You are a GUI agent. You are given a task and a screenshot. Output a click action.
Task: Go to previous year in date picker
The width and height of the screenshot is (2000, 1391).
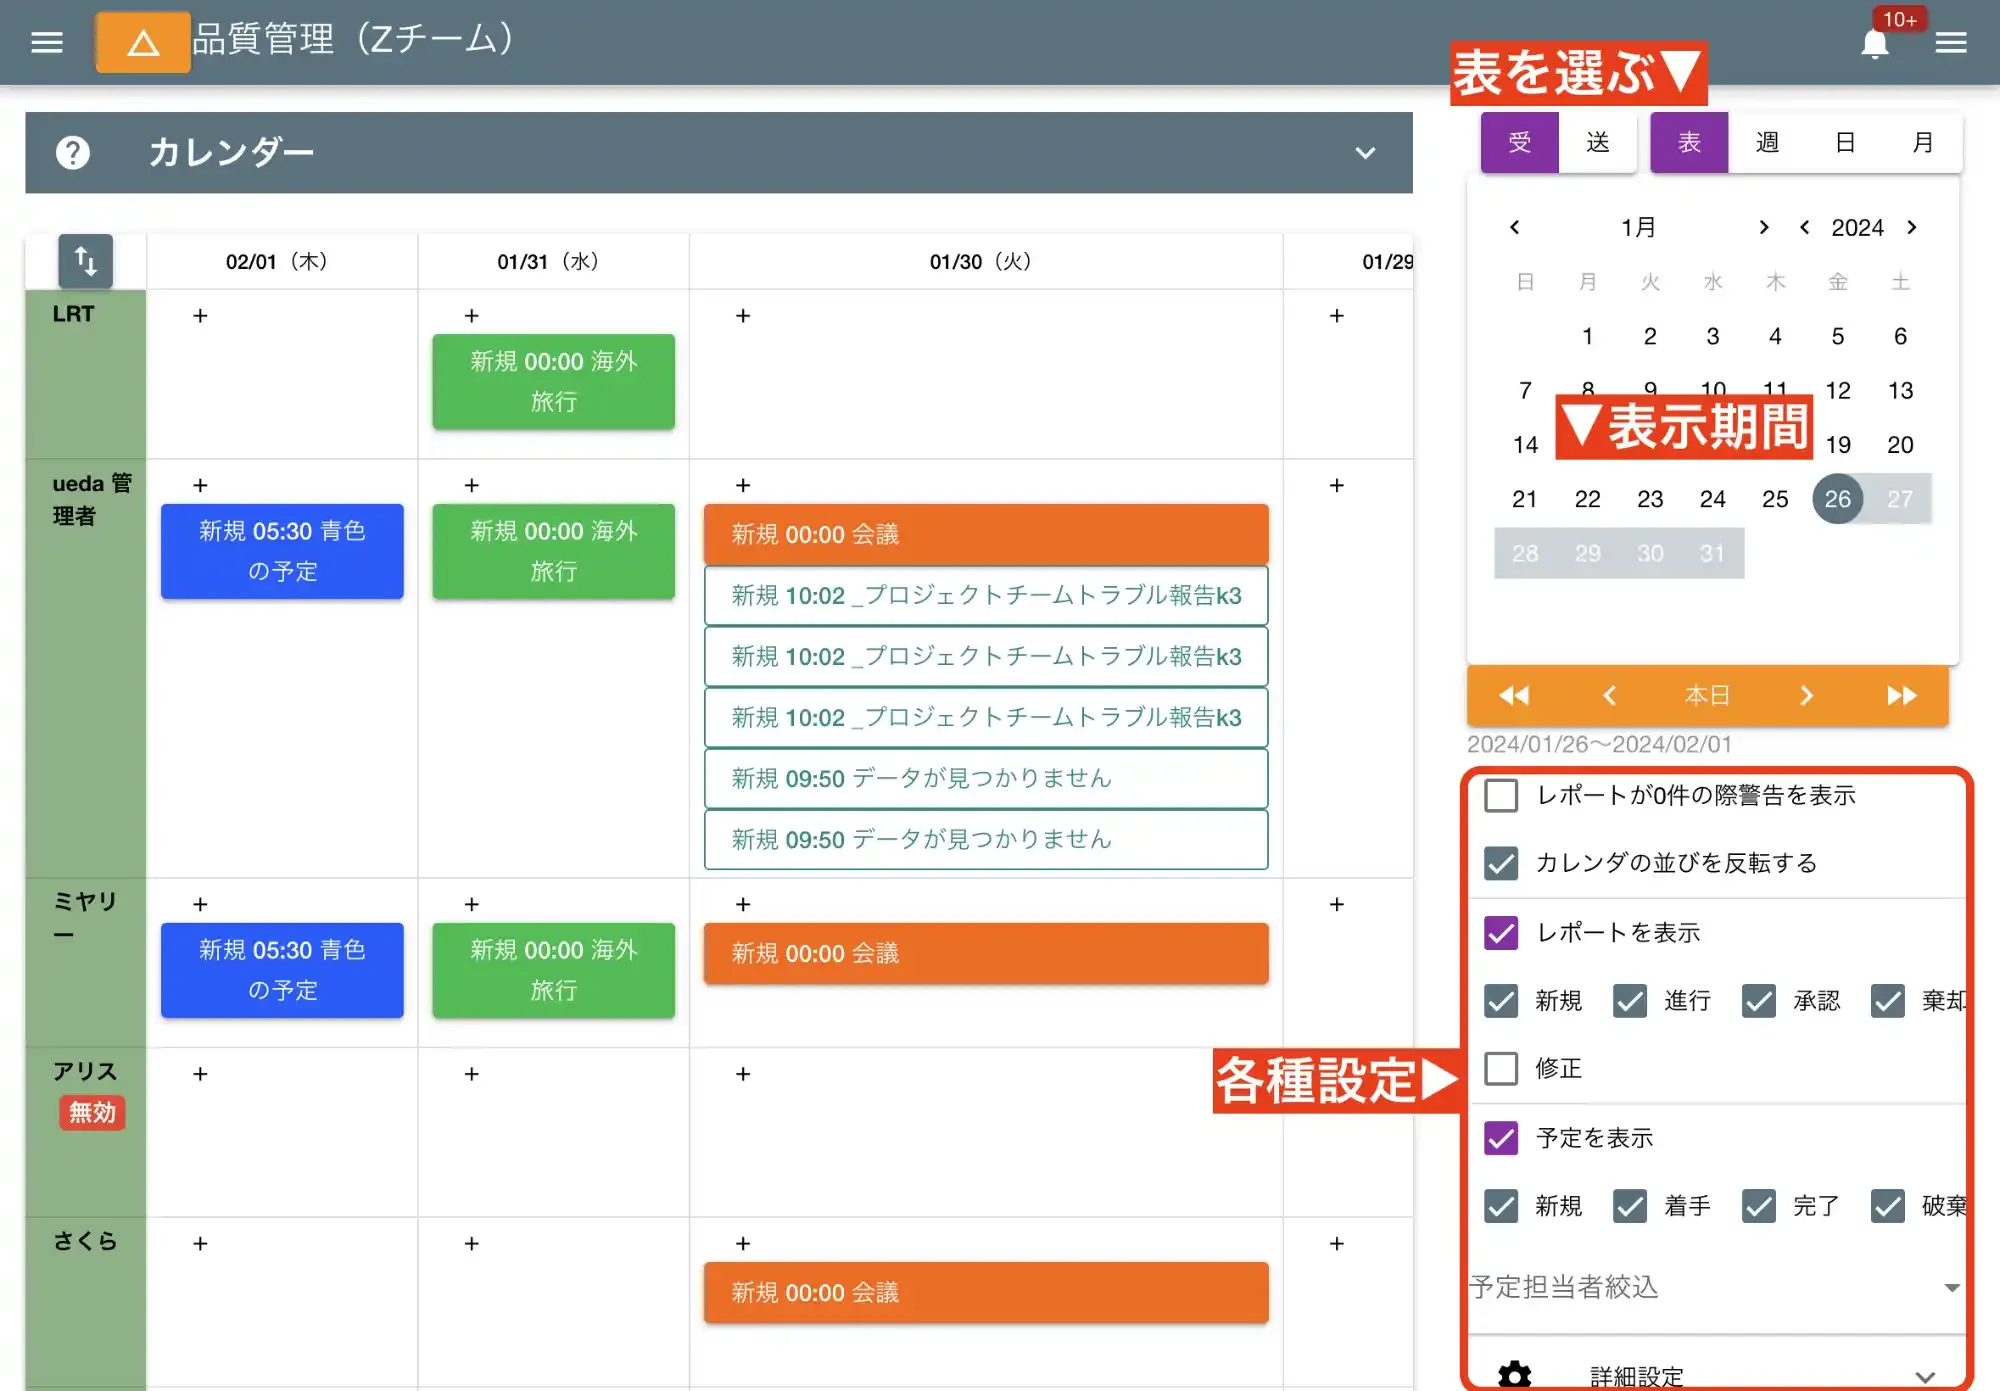click(1804, 228)
